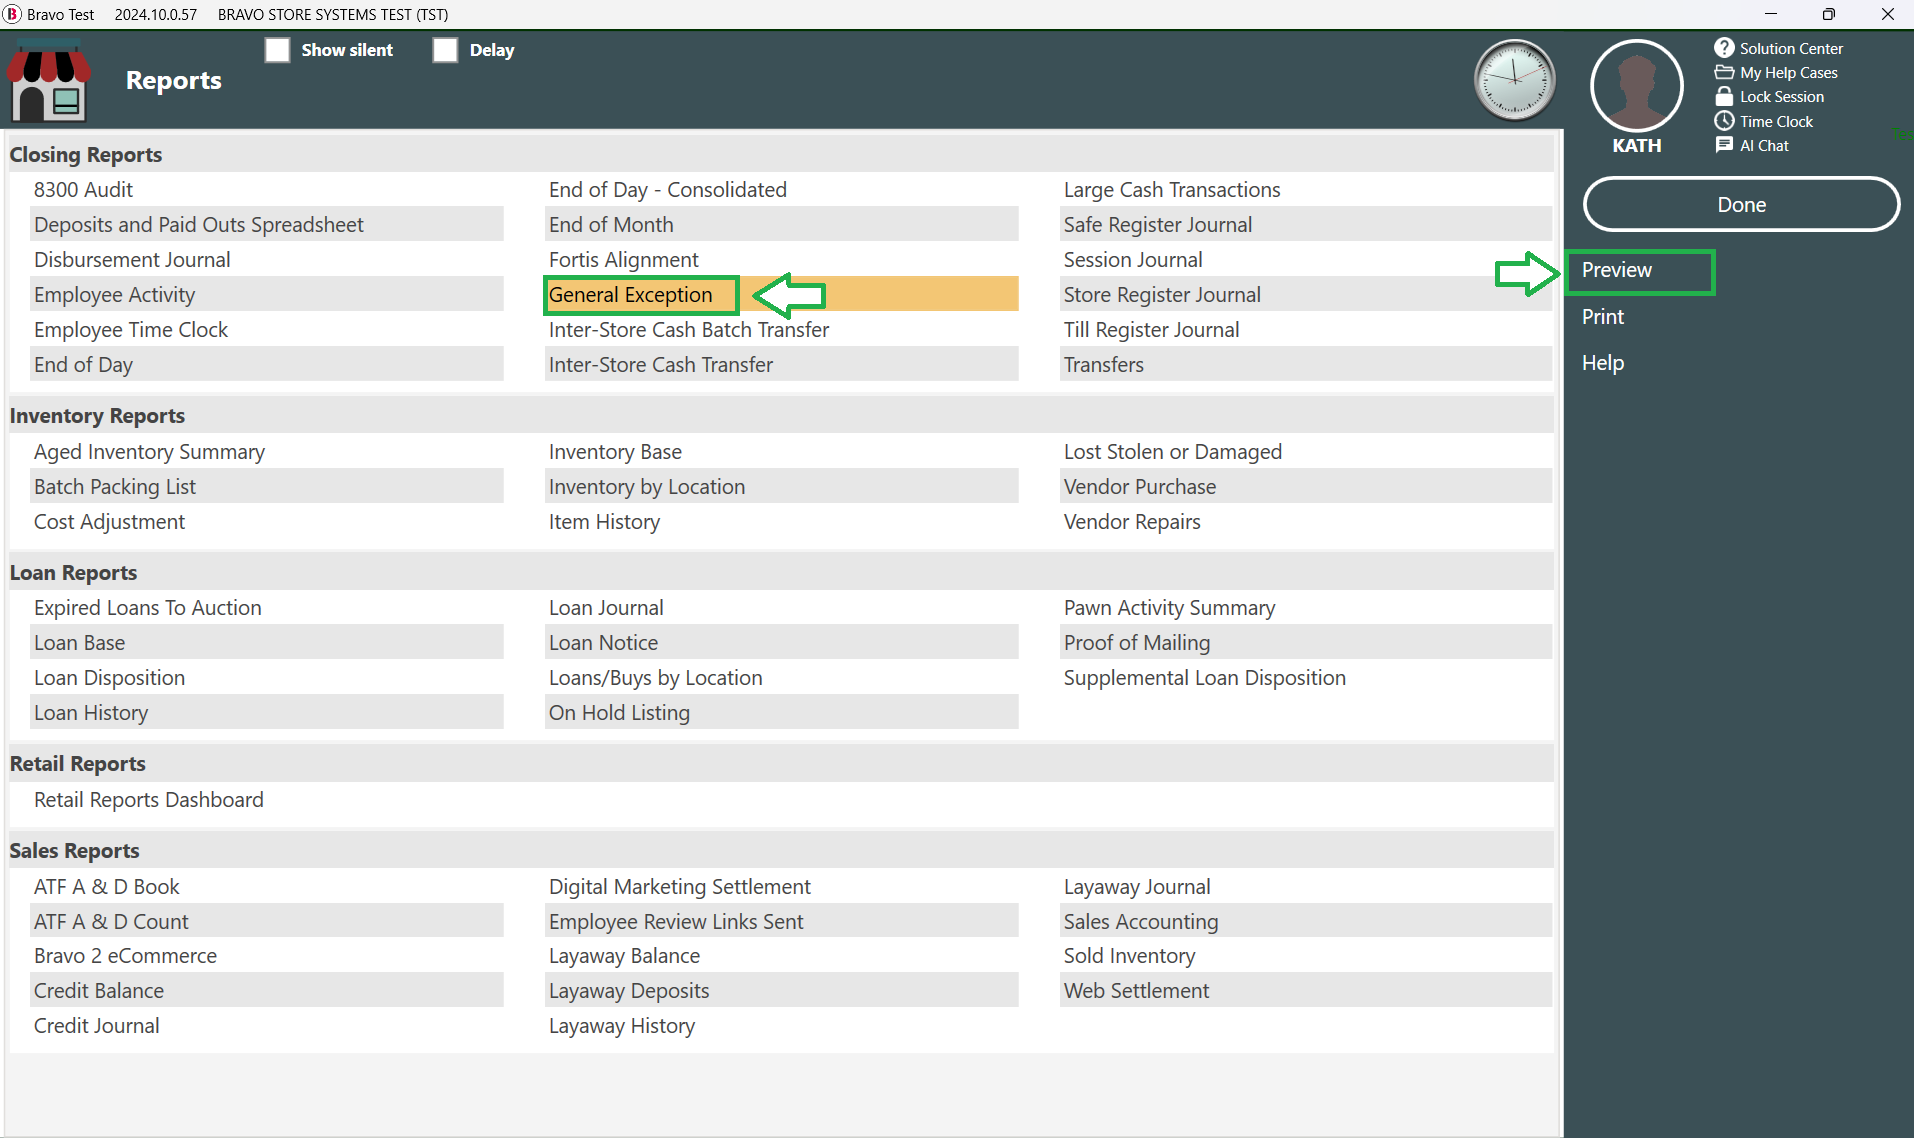Select the Transfers report
Viewport: 1914px width, 1138px height.
tap(1306, 364)
